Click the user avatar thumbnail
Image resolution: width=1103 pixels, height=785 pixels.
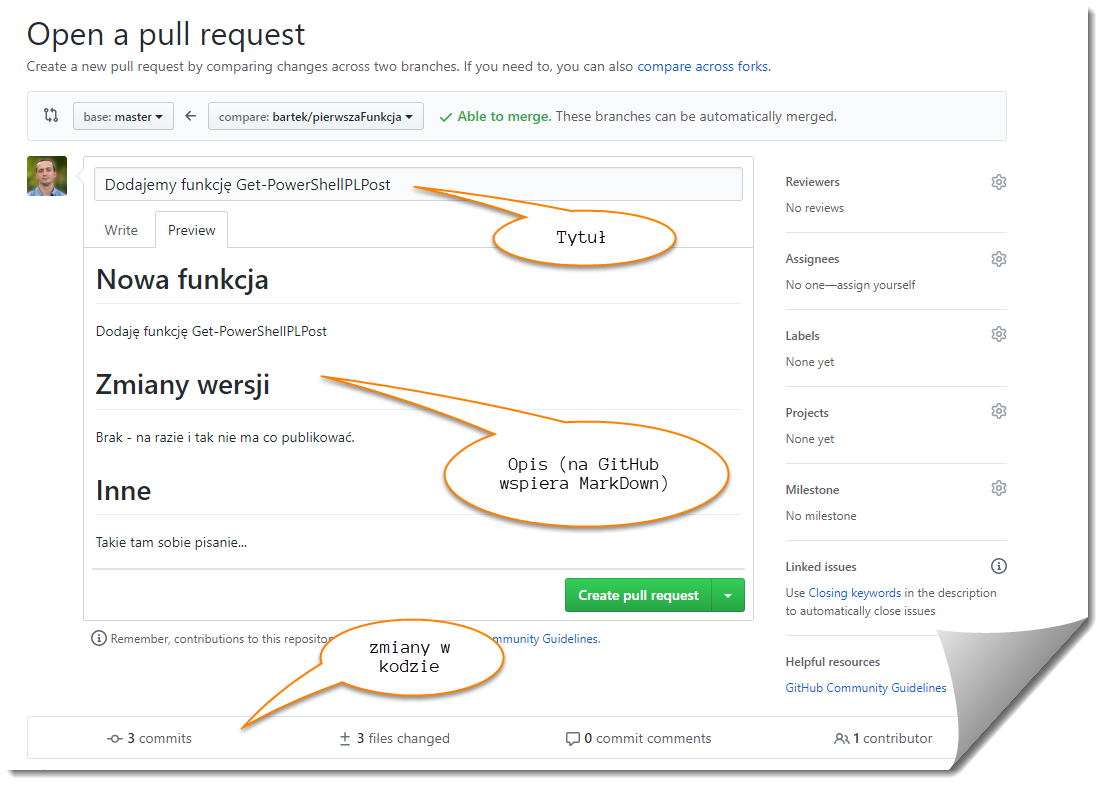coord(47,176)
